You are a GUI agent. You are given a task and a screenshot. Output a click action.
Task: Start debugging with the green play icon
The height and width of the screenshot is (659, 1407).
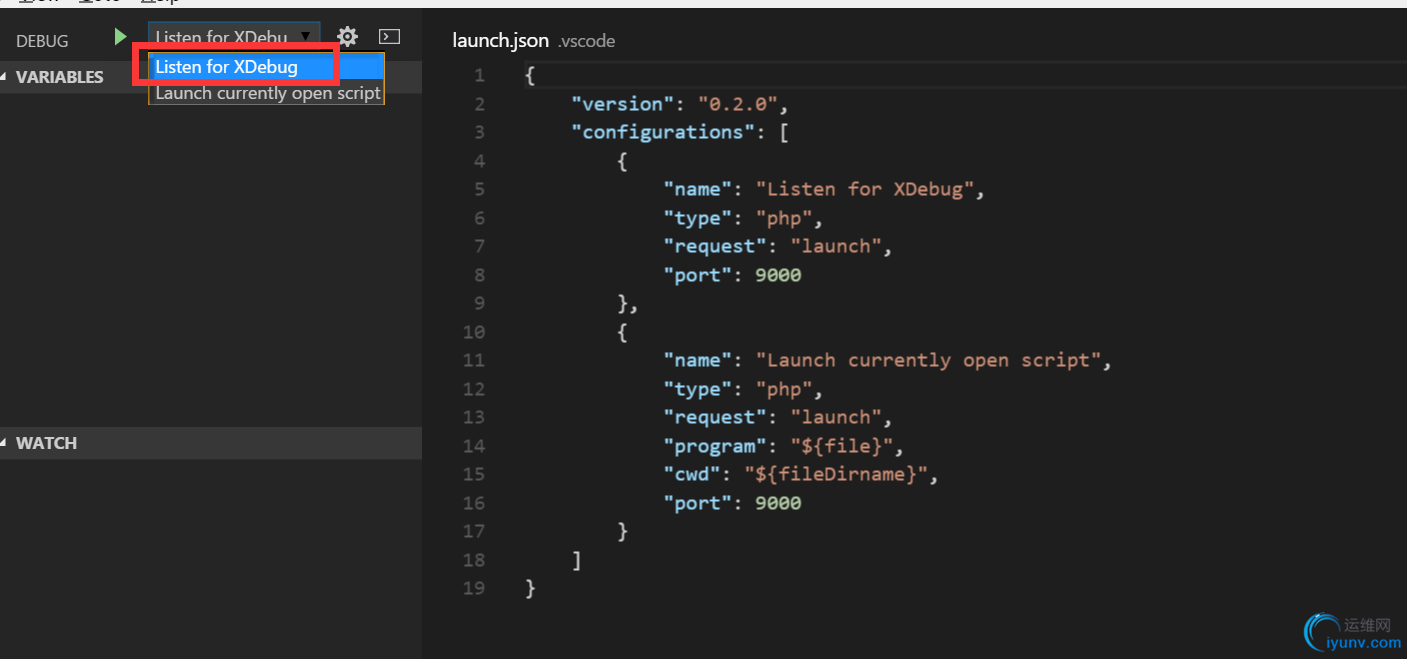coord(120,38)
